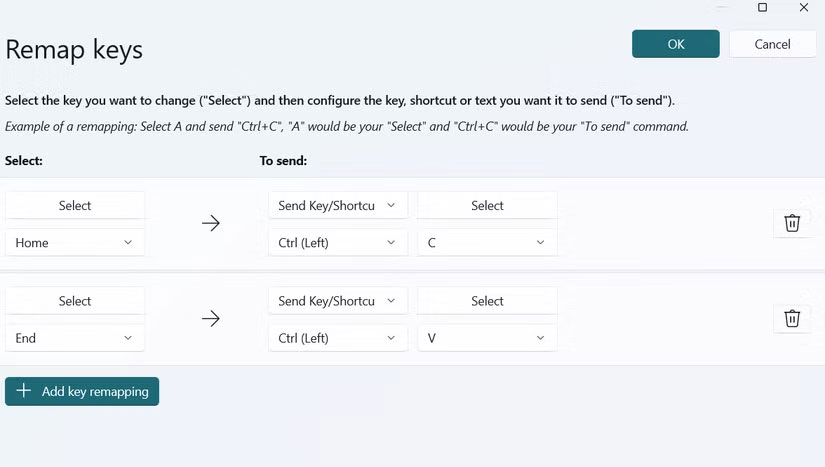Change the V key dropdown

point(487,338)
